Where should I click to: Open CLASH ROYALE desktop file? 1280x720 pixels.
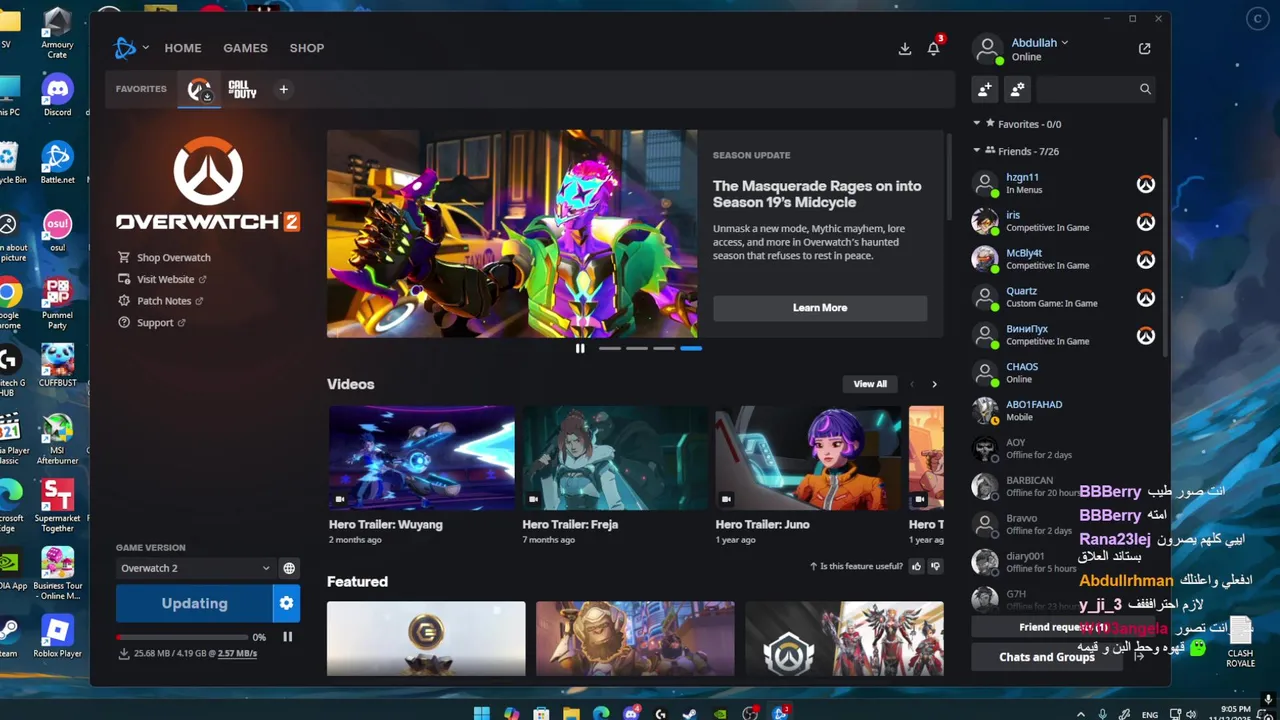1240,643
